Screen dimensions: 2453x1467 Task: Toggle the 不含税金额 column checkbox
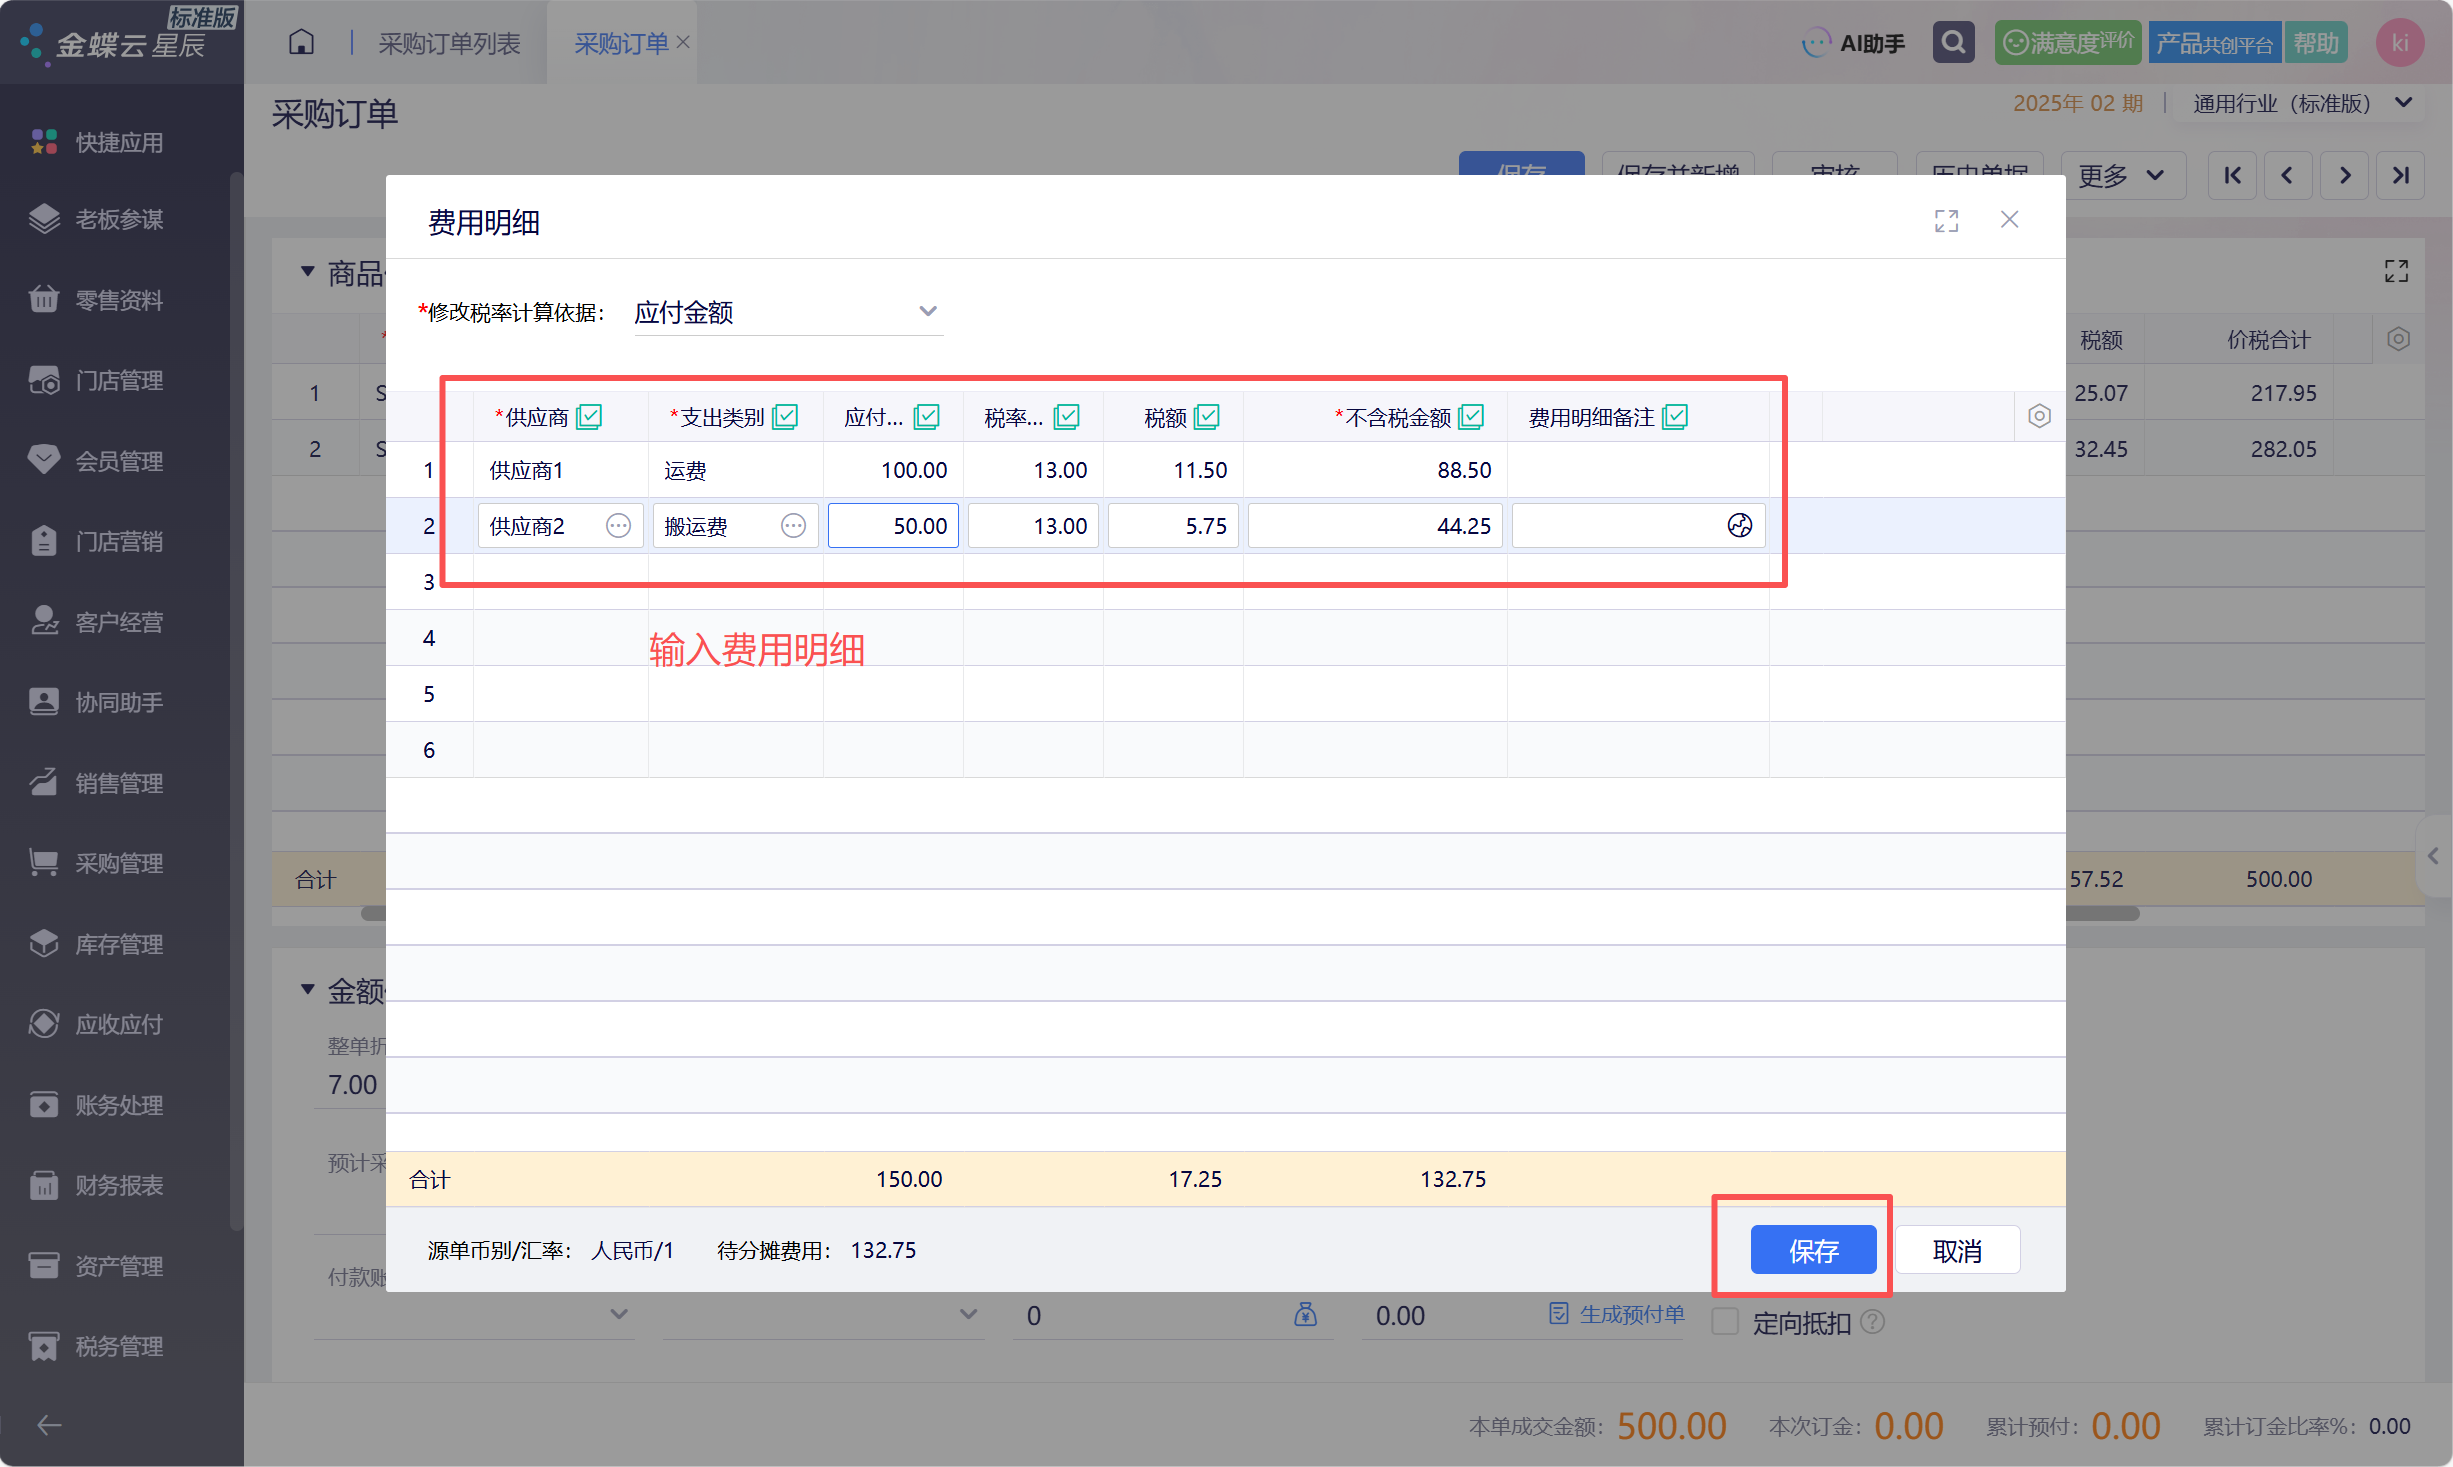(1471, 417)
